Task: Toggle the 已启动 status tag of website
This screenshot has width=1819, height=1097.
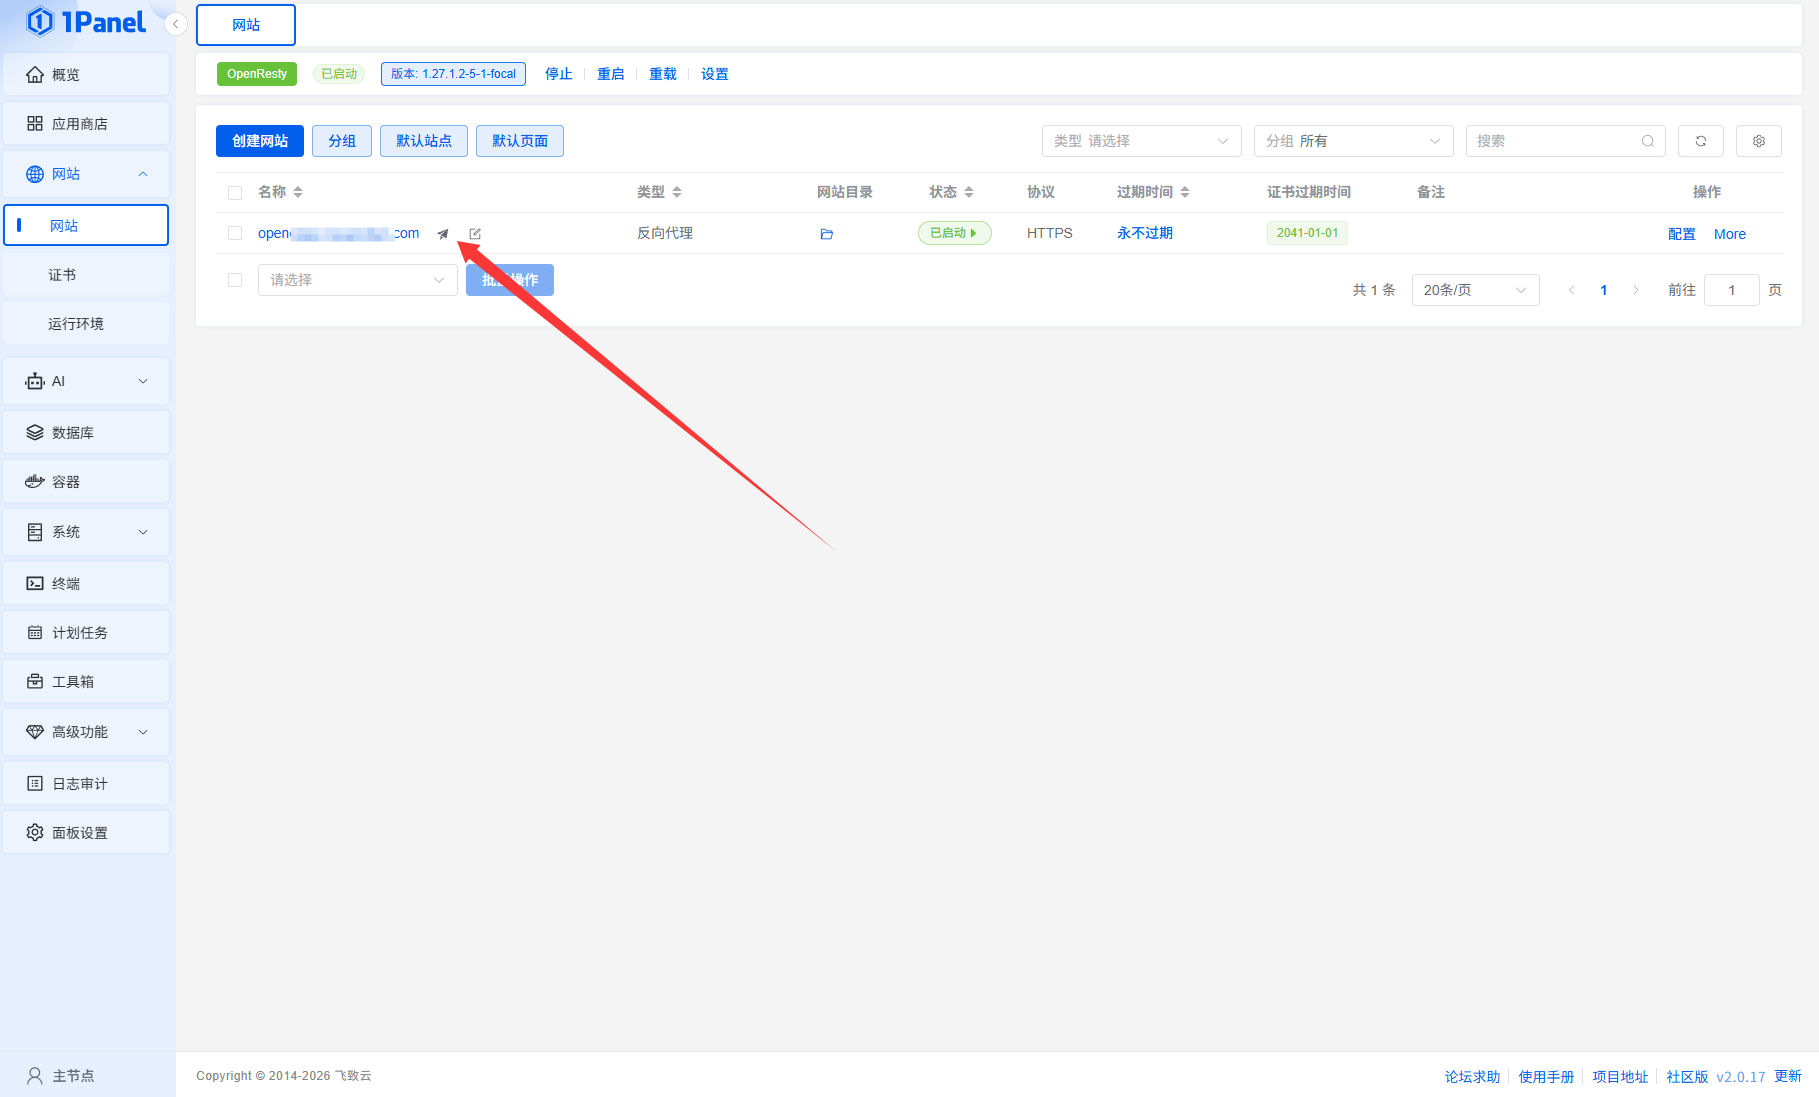Action: click(x=954, y=233)
